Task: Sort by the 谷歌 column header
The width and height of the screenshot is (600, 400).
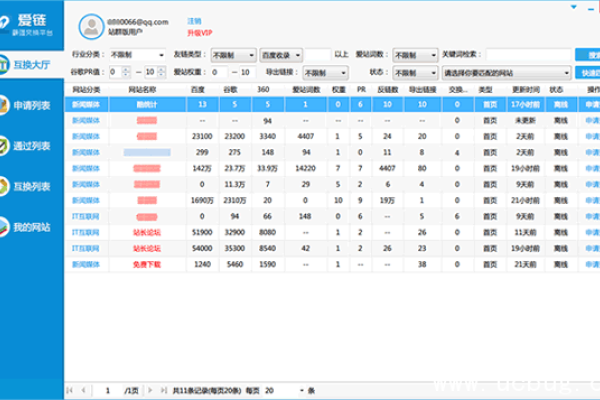Action: coord(231,90)
